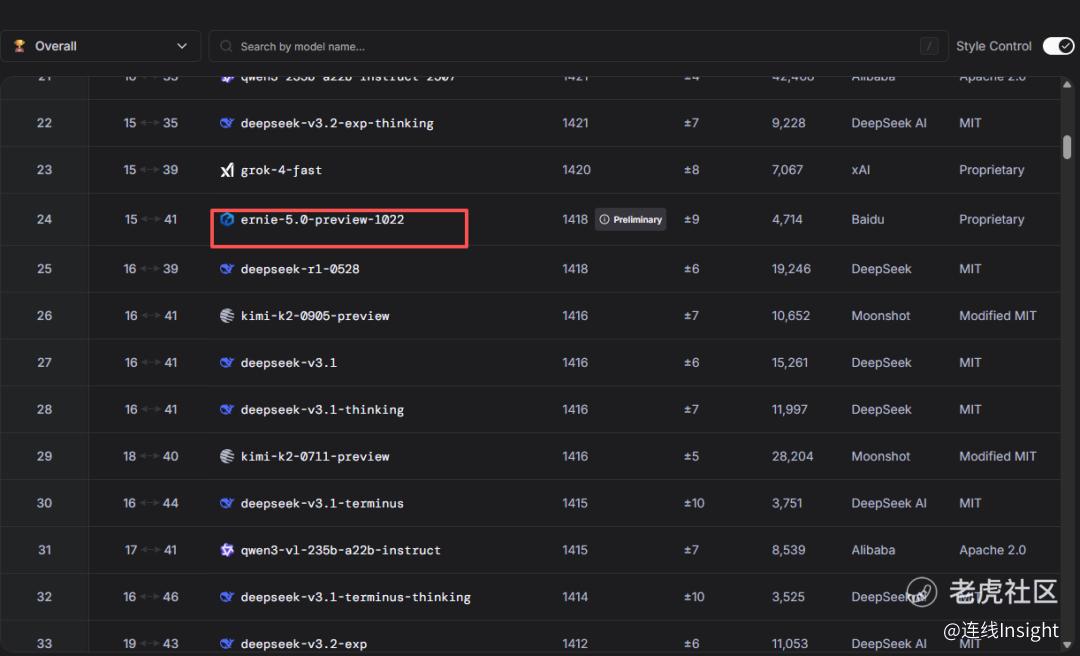Click the slash shortcut hint in search
The image size is (1080, 656).
coord(928,46)
